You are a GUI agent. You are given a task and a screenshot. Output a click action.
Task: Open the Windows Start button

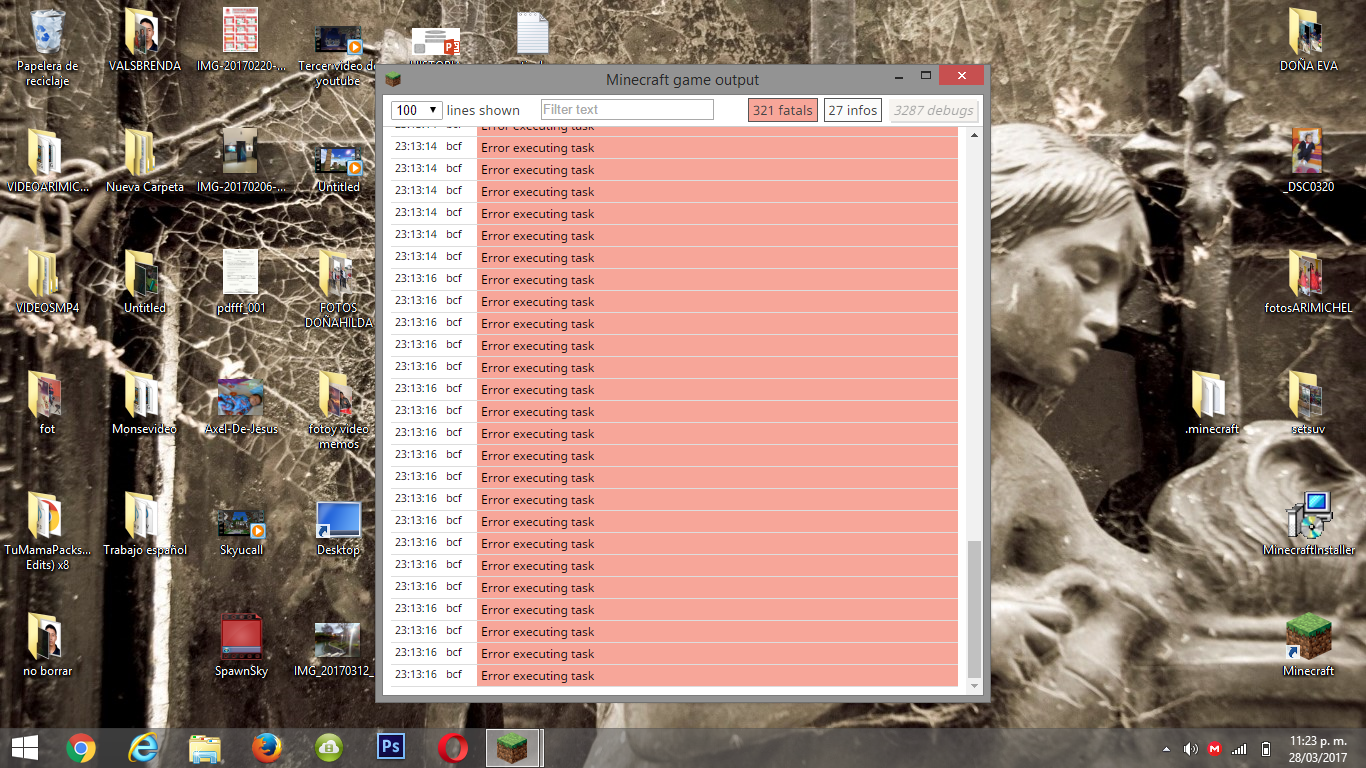pyautogui.click(x=25, y=748)
